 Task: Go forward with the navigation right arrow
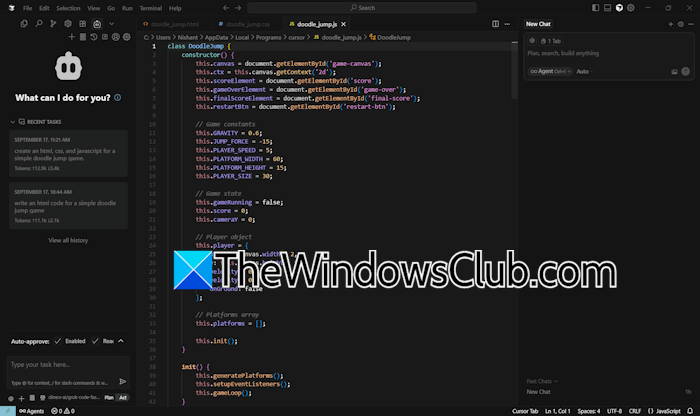[x=238, y=8]
